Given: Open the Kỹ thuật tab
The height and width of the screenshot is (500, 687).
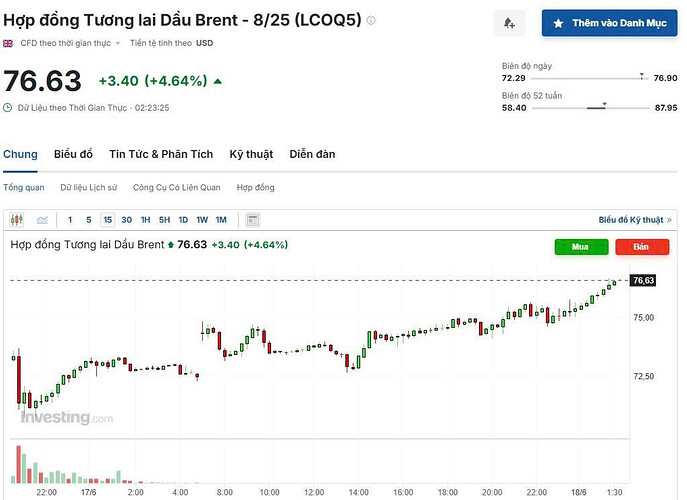Looking at the screenshot, I should [251, 154].
